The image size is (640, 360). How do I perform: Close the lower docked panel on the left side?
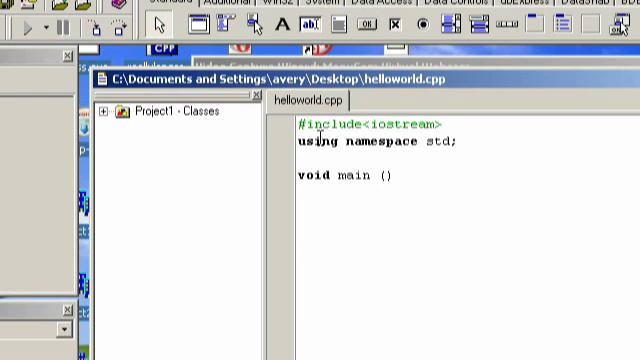pos(68,310)
